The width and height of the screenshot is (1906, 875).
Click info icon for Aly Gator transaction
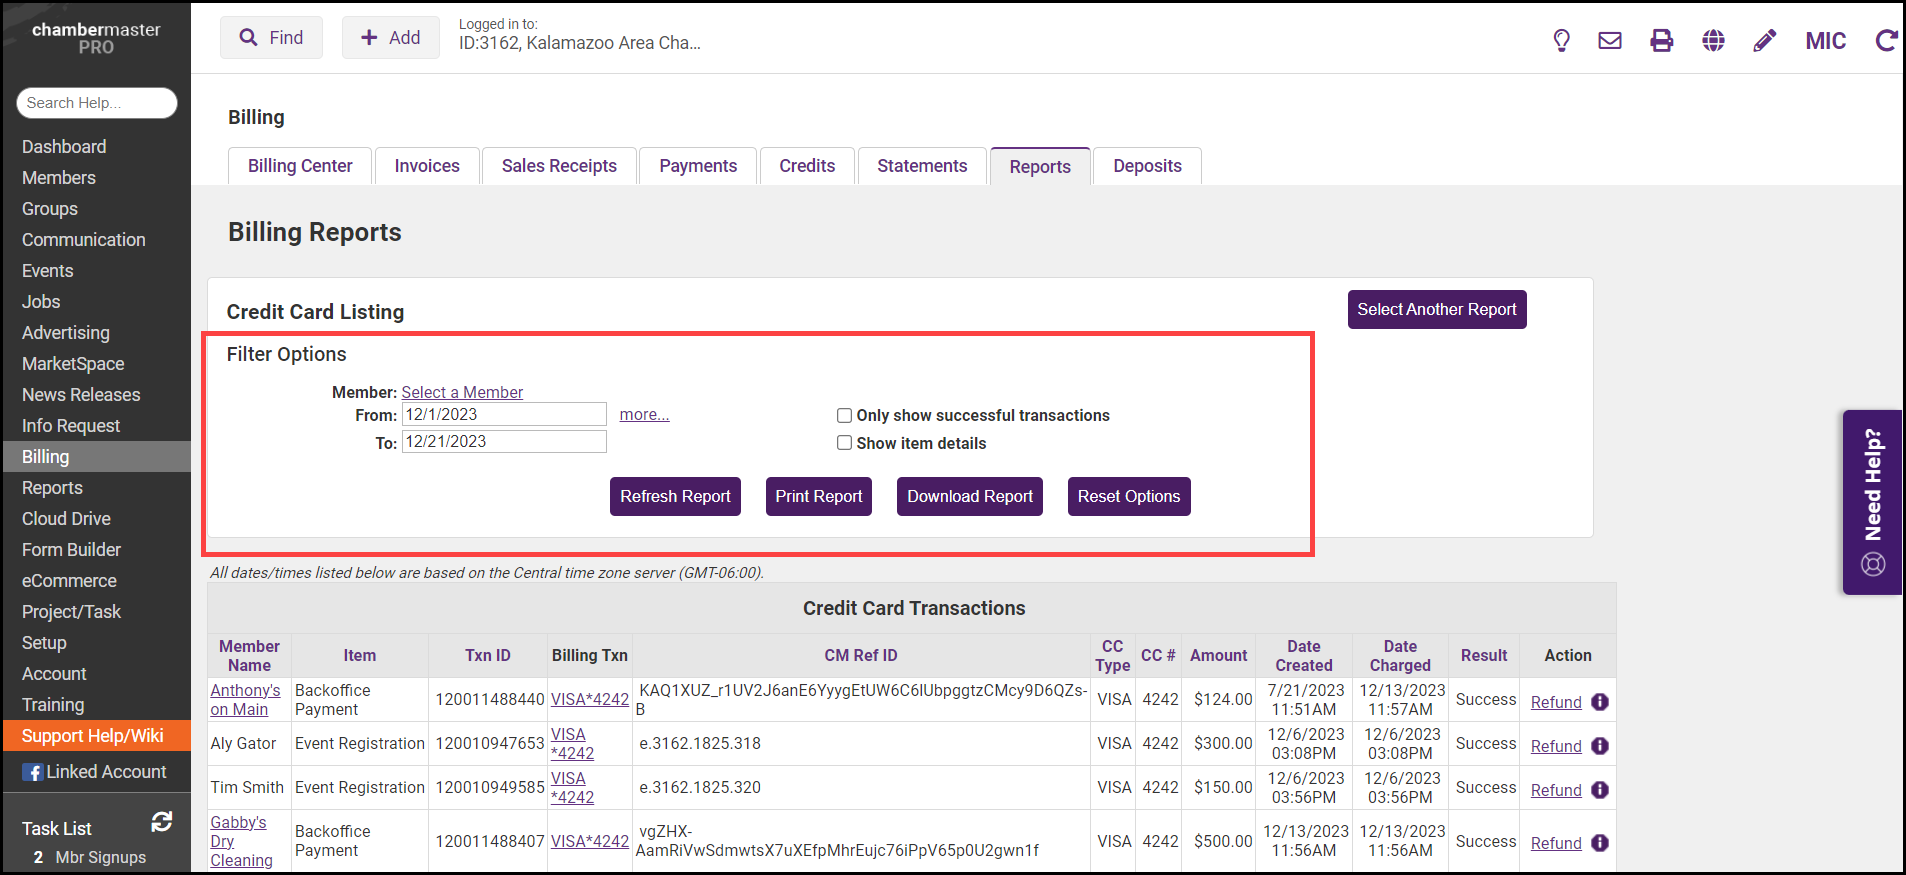click(x=1600, y=746)
